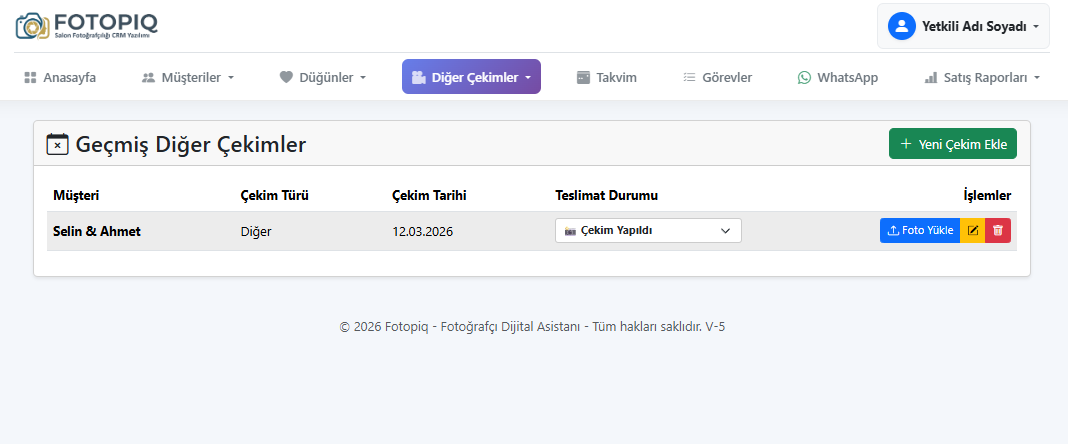Go to Anasayfa home page
1068x444 pixels.
(x=60, y=77)
